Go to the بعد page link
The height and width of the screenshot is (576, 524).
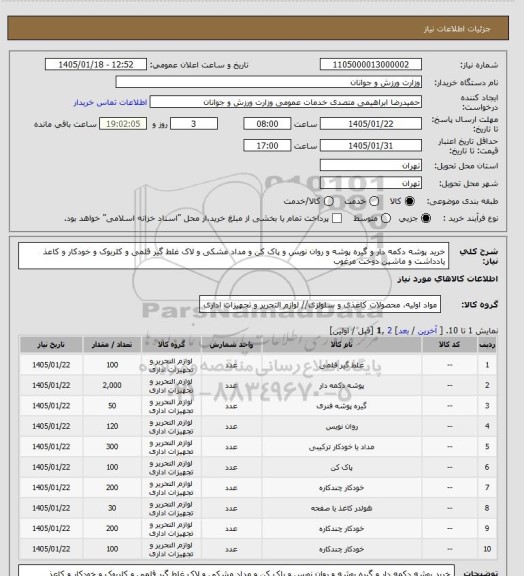click(x=404, y=331)
